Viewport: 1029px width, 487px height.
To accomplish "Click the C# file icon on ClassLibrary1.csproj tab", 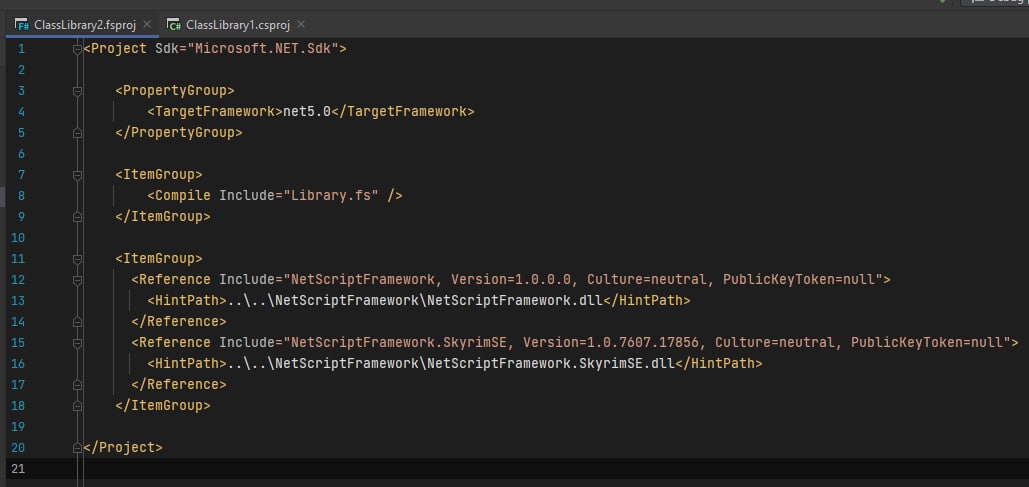I will tap(174, 25).
